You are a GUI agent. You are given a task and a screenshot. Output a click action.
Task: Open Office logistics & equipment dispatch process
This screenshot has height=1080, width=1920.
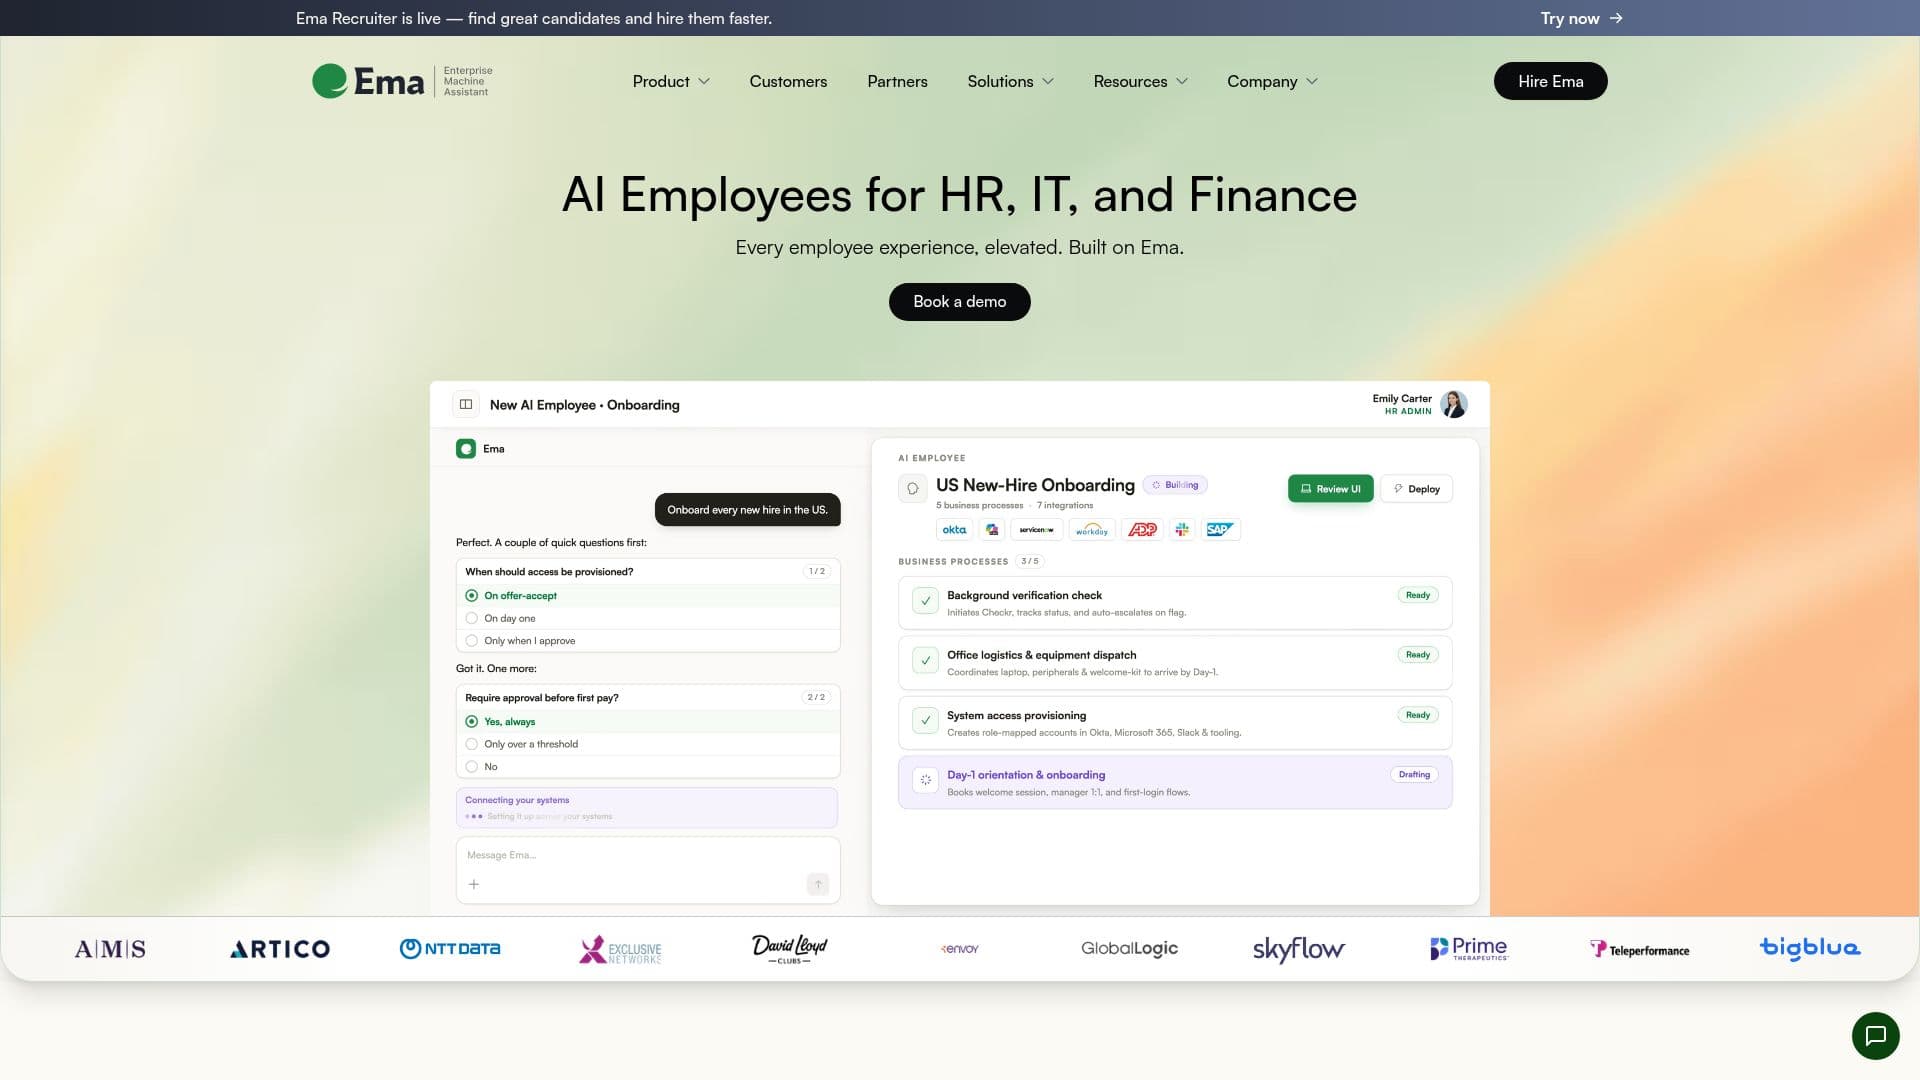tap(1175, 663)
